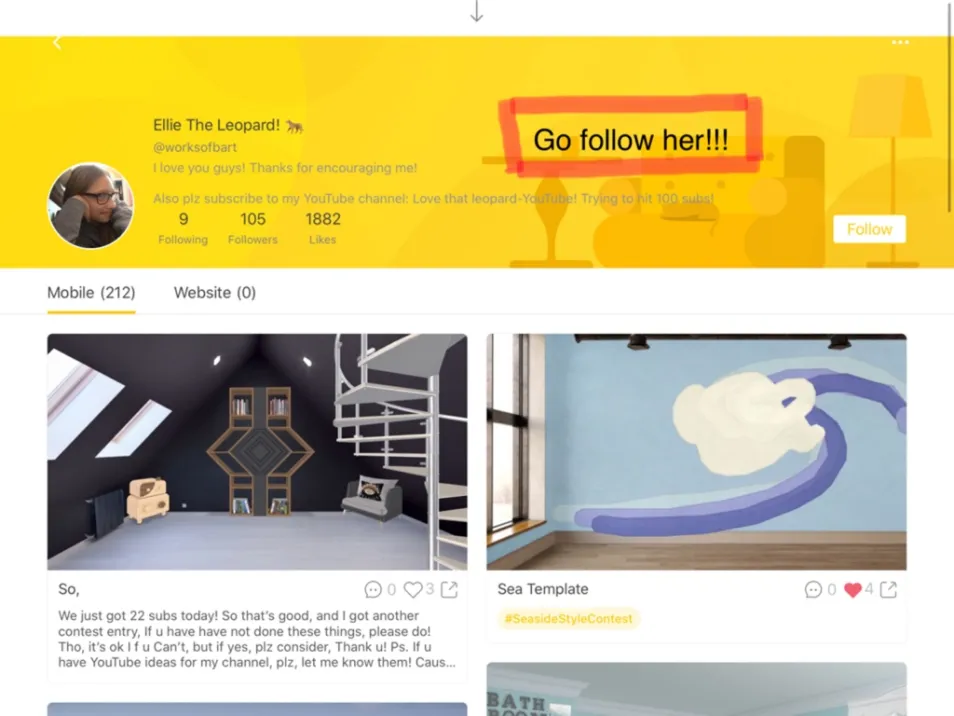Switch to the Mobile (212) tab
The width and height of the screenshot is (954, 716).
pyautogui.click(x=91, y=293)
